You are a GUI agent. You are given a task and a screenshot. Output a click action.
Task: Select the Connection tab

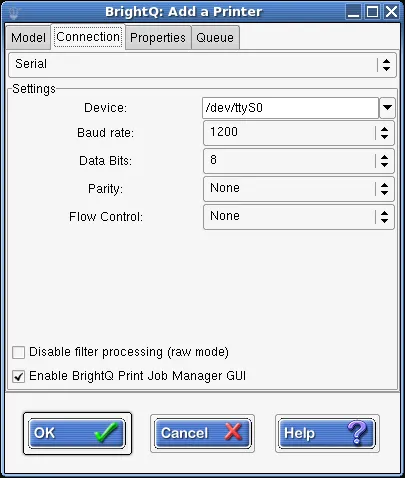[88, 37]
